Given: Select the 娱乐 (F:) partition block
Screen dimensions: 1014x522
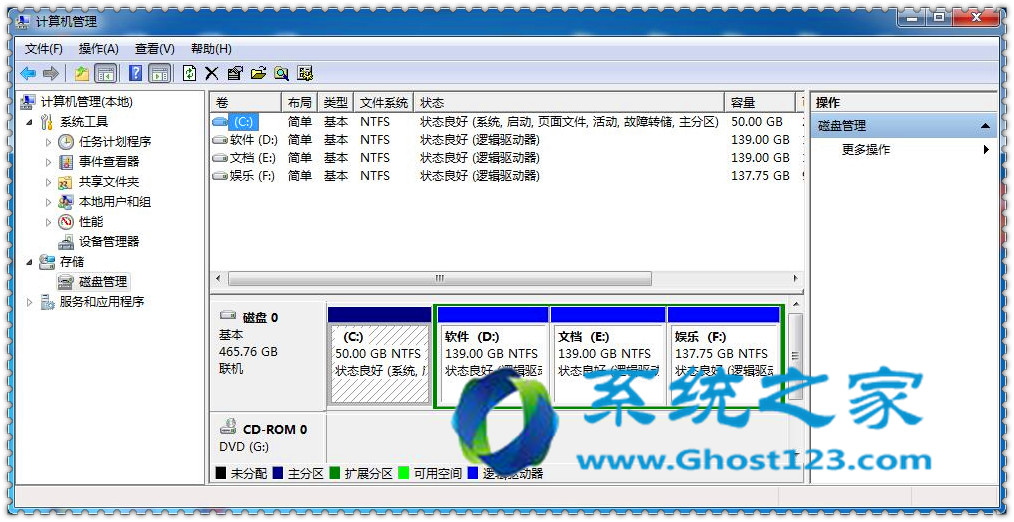Looking at the screenshot, I should coord(723,355).
